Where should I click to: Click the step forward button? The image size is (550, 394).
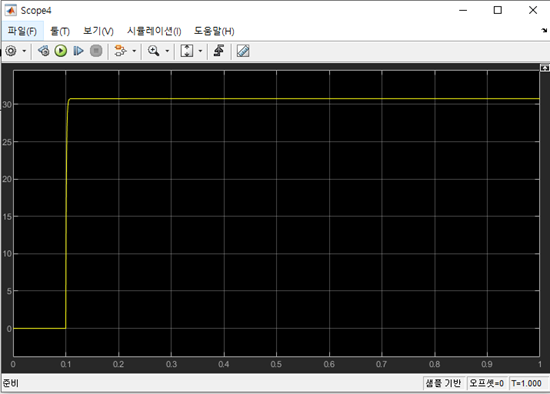pos(78,51)
